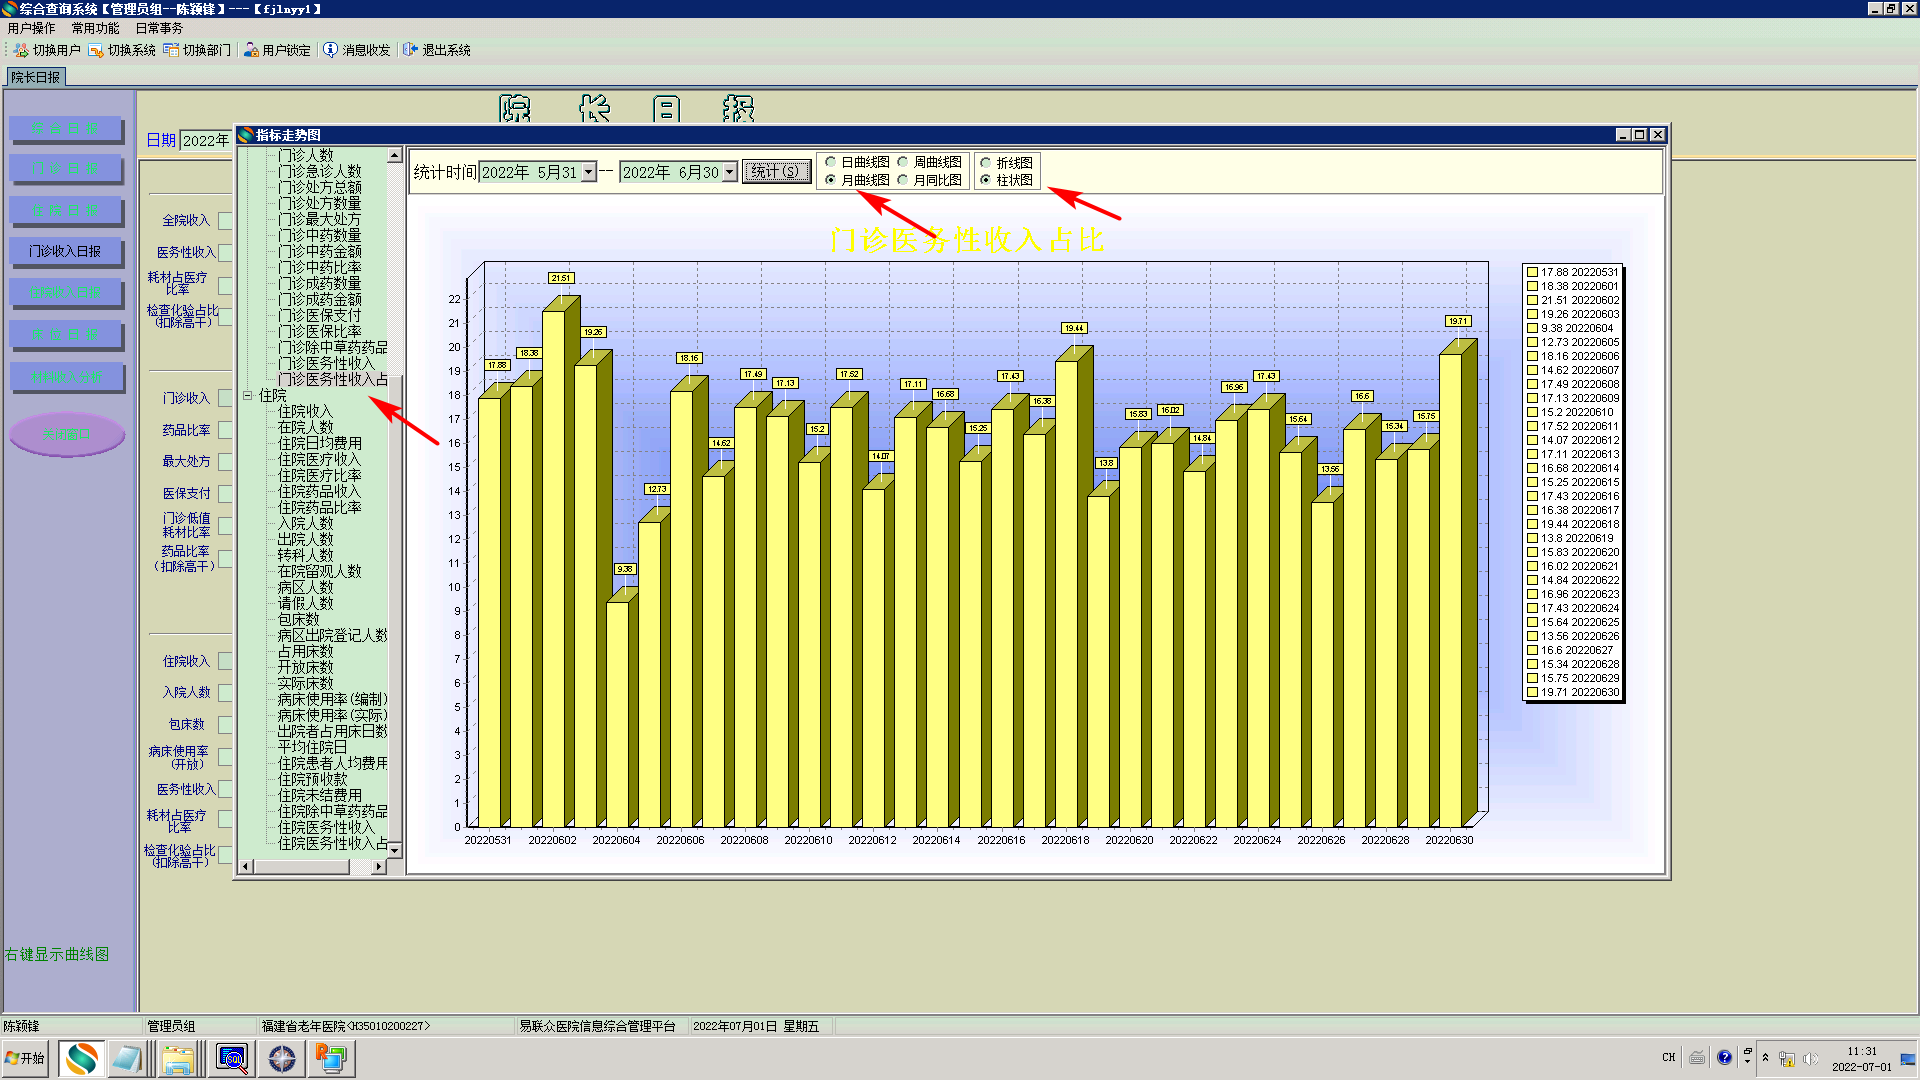The image size is (1920, 1080).
Task: Switch to the 院长日报 tab
Action: pyautogui.click(x=36, y=77)
